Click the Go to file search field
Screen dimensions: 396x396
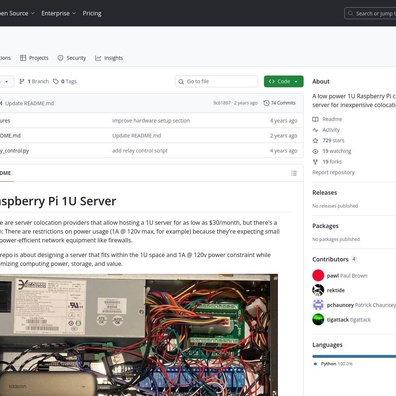(x=217, y=81)
